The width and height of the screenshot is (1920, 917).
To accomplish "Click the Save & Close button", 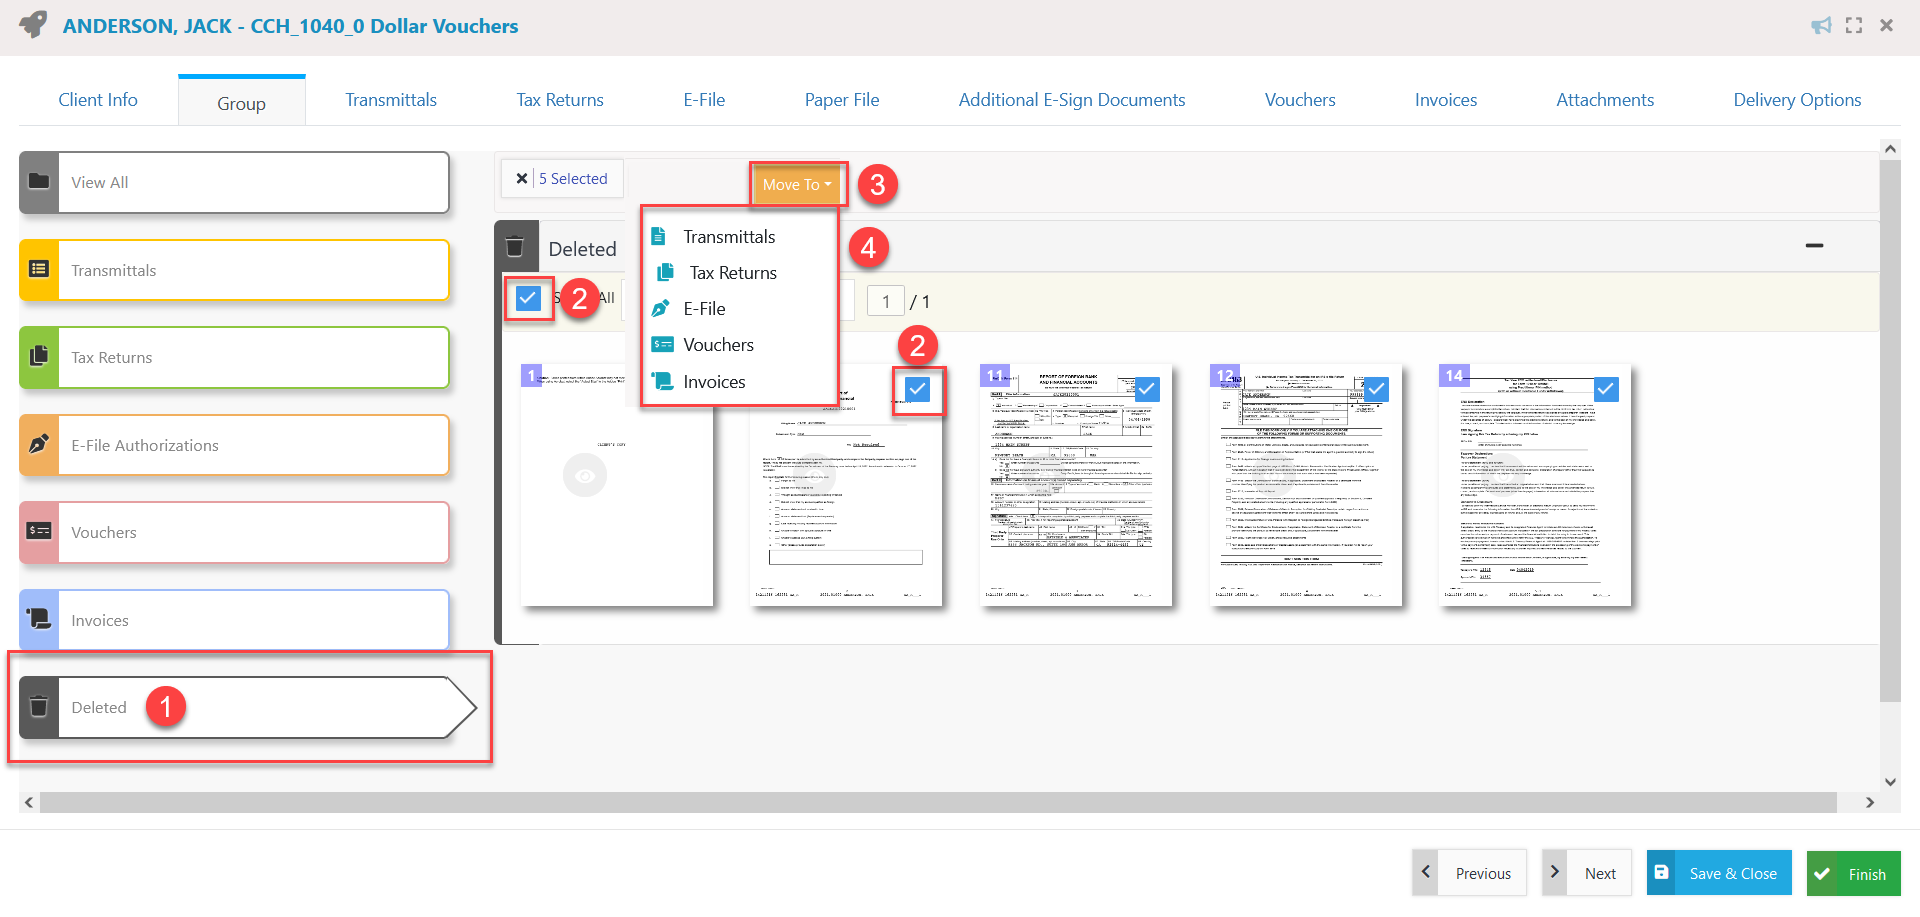I will pos(1718,872).
